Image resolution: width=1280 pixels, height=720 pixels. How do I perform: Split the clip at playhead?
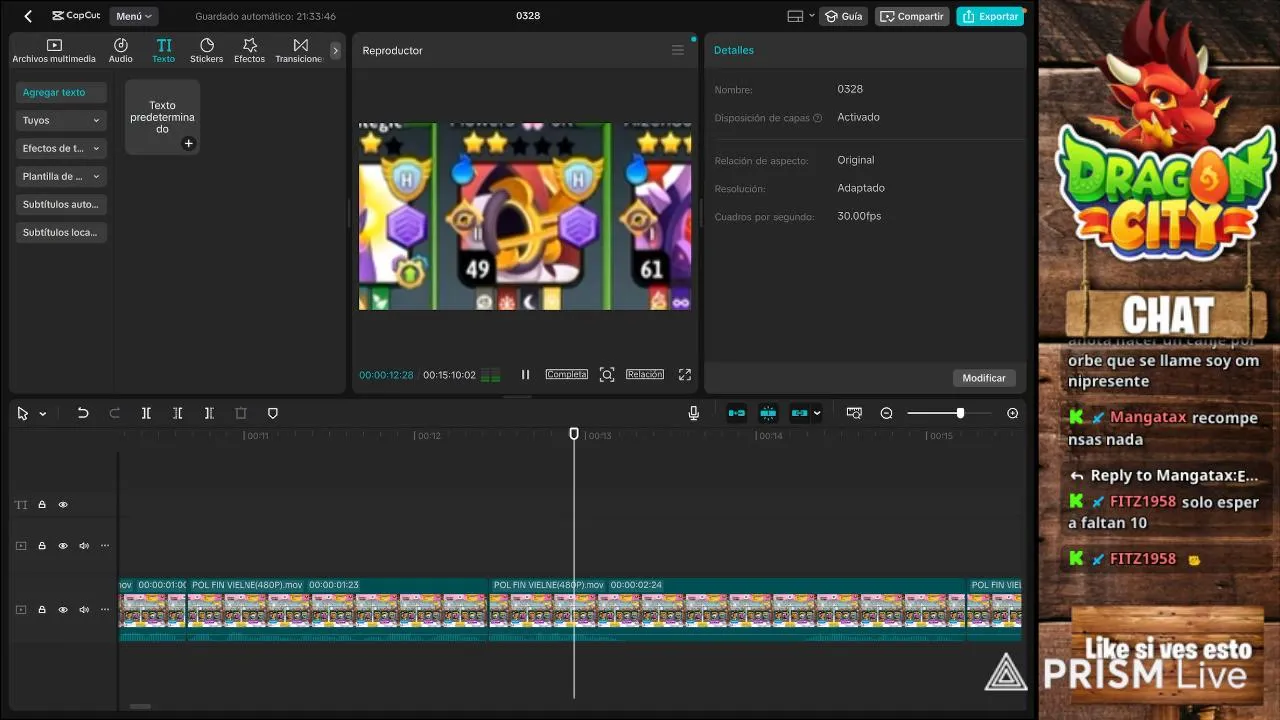click(146, 413)
